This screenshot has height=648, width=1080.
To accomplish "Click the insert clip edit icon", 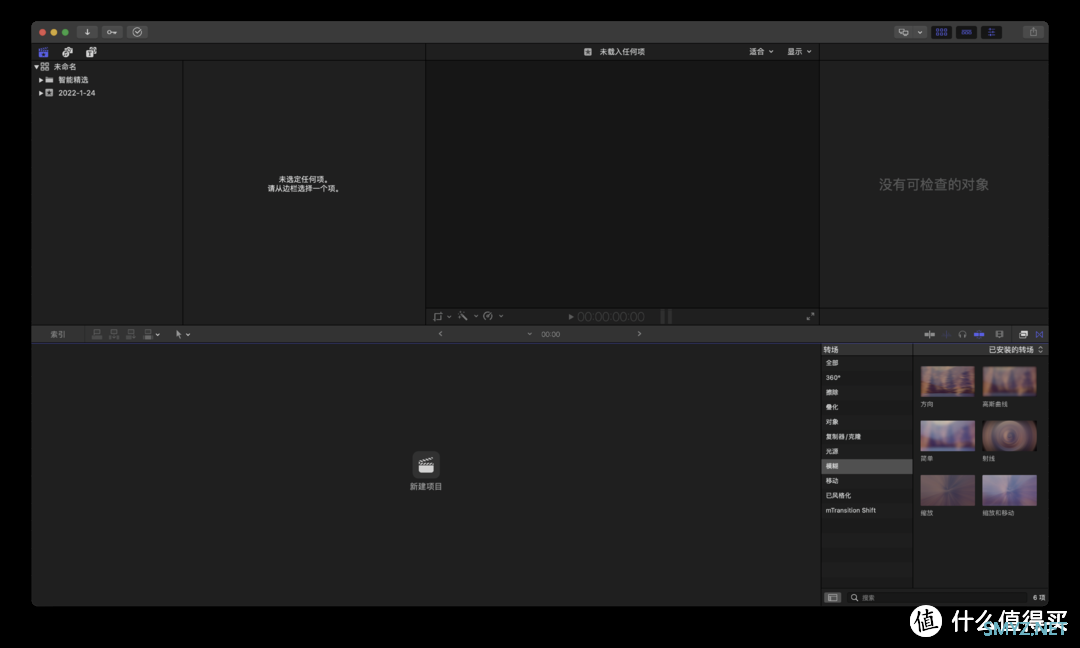I will (x=114, y=335).
